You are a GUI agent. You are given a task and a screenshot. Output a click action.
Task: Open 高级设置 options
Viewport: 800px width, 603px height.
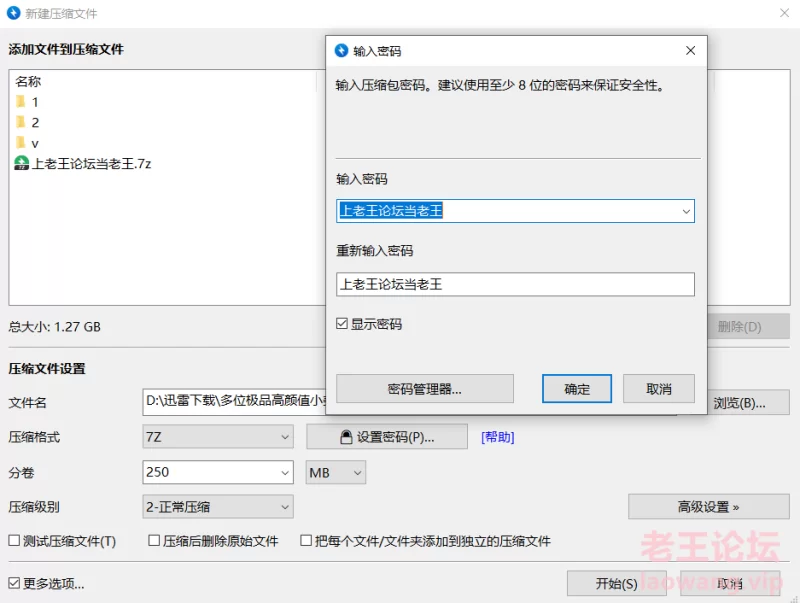coord(709,507)
